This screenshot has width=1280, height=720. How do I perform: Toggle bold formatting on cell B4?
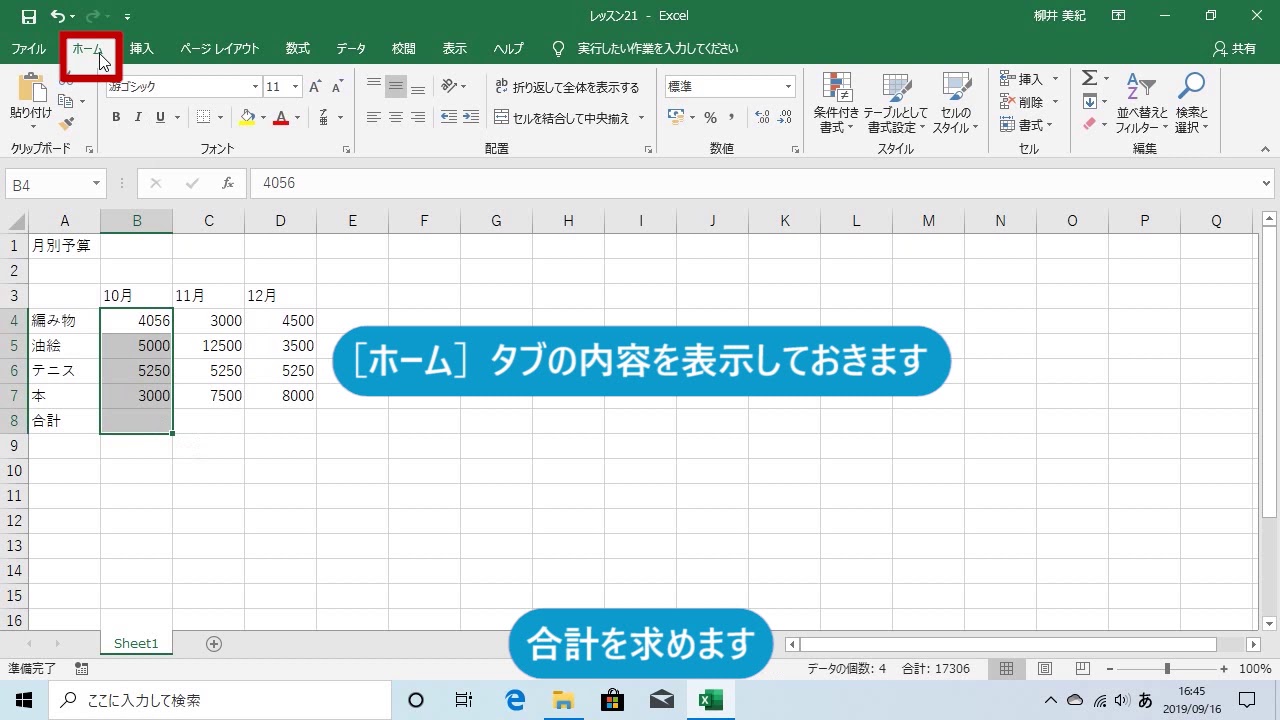[x=115, y=117]
